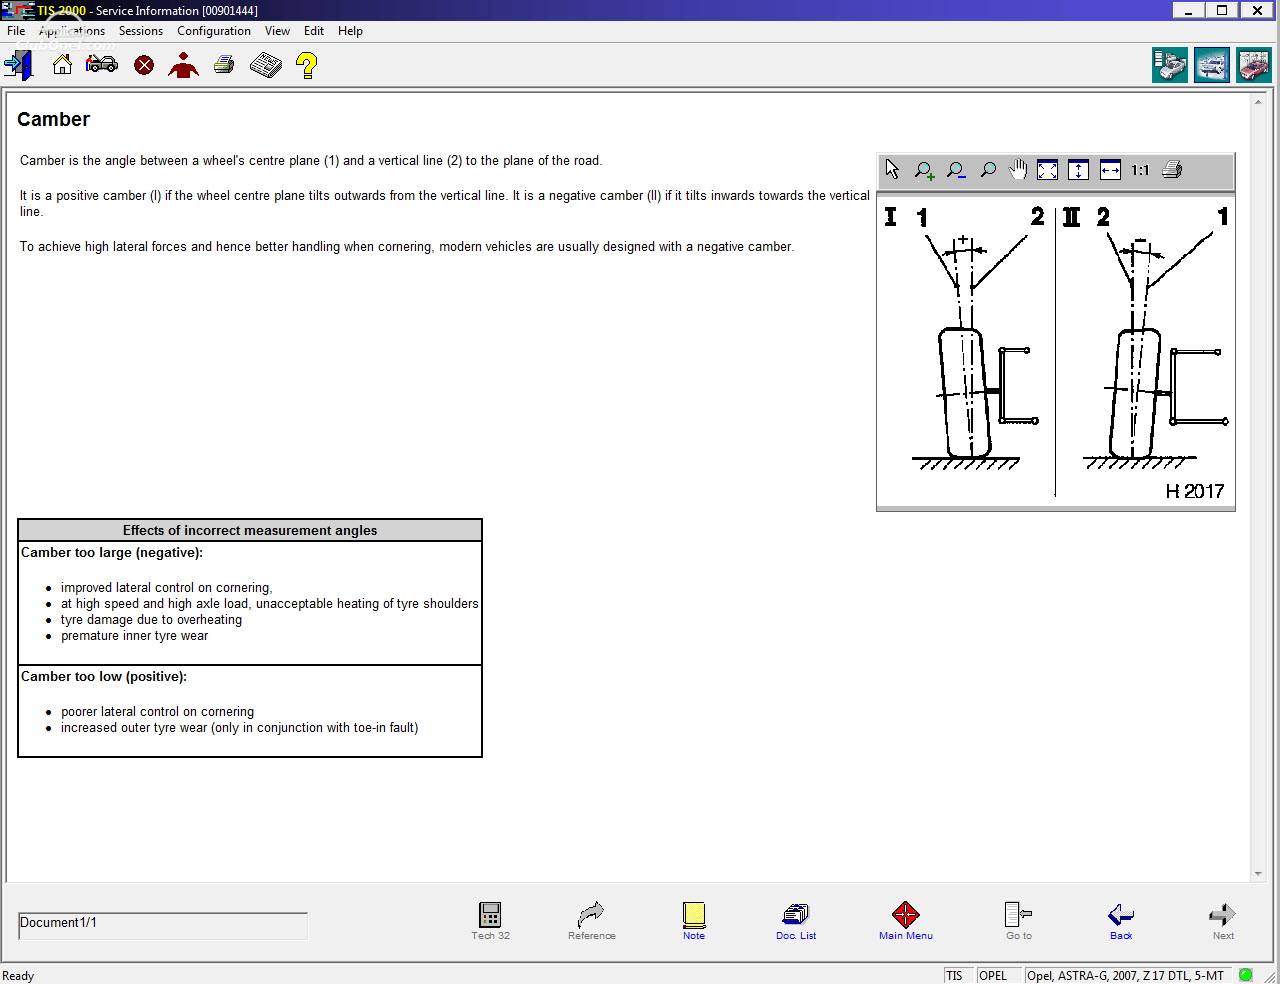Image resolution: width=1280 pixels, height=984 pixels.
Task: Open help with yellow question mark icon
Action: (307, 66)
